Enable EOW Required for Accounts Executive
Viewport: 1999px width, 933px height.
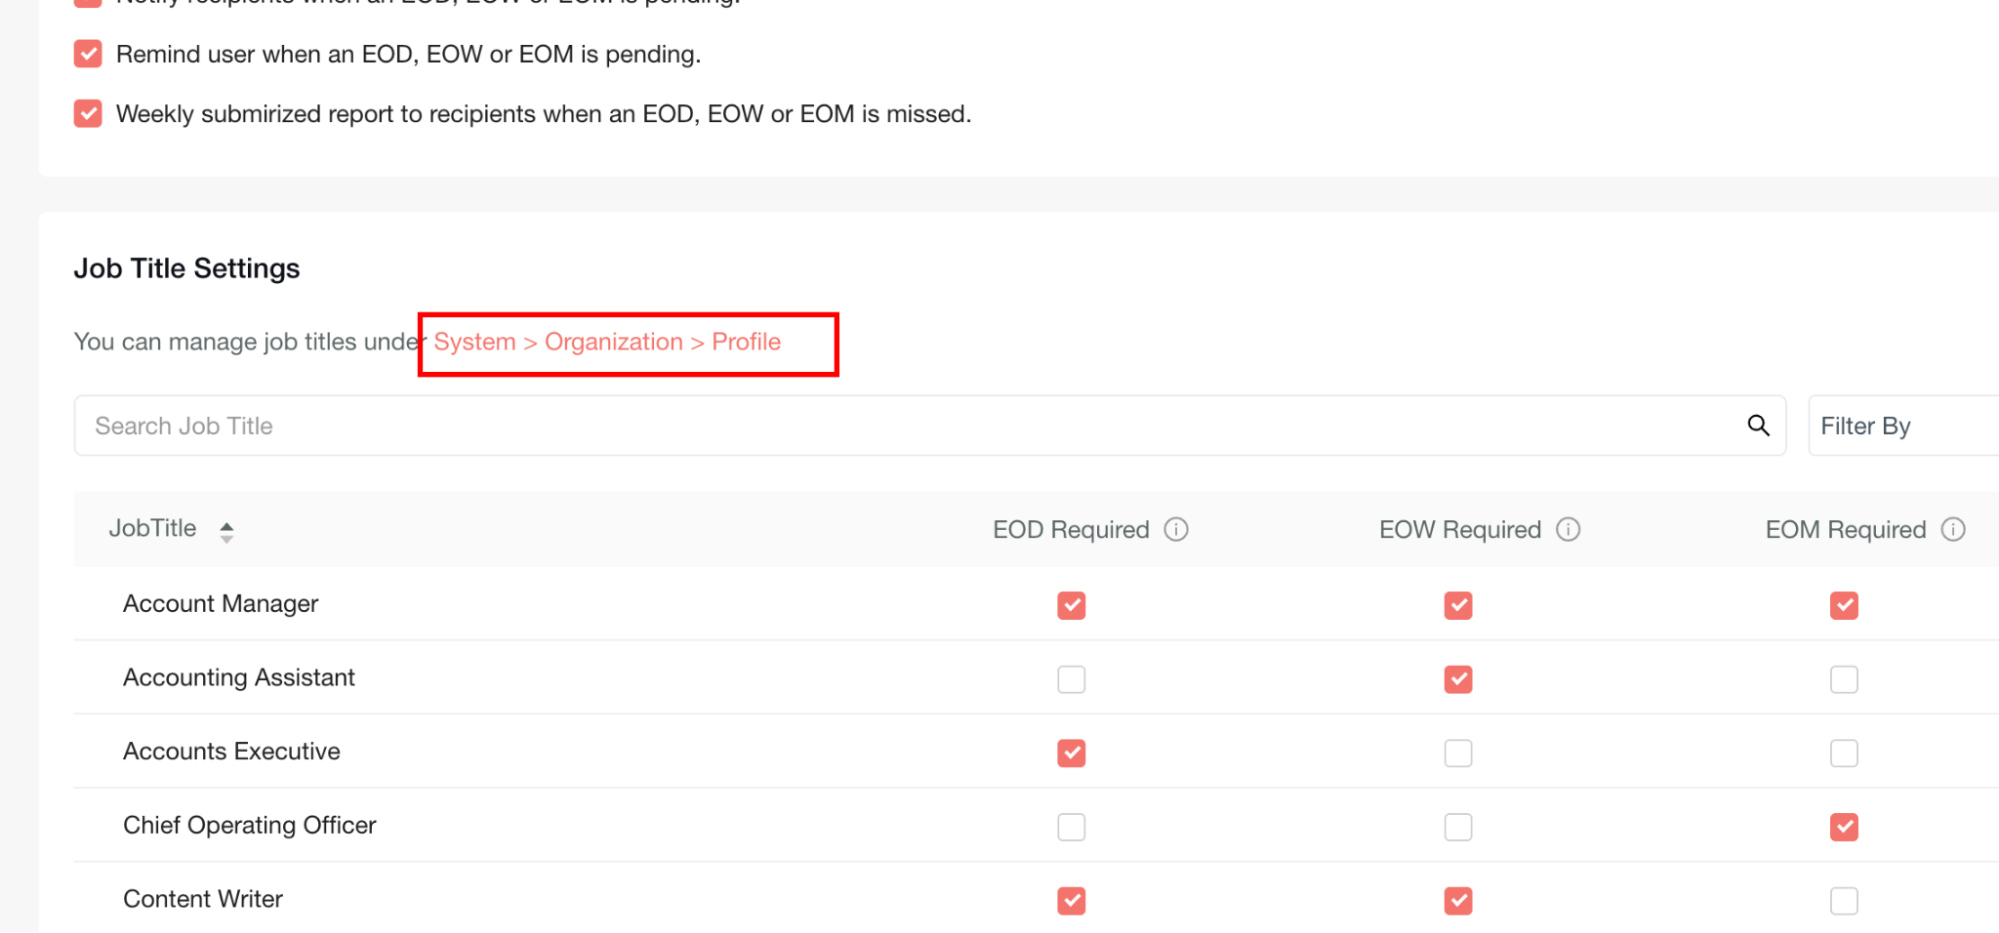click(1458, 753)
